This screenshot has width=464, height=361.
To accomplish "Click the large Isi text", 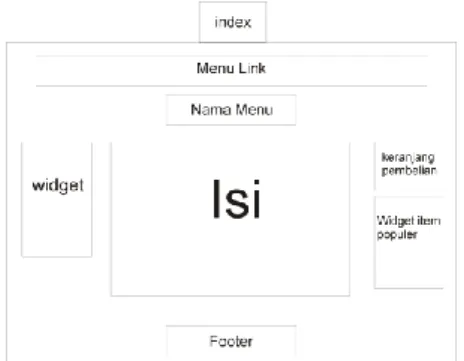I will 236,199.
